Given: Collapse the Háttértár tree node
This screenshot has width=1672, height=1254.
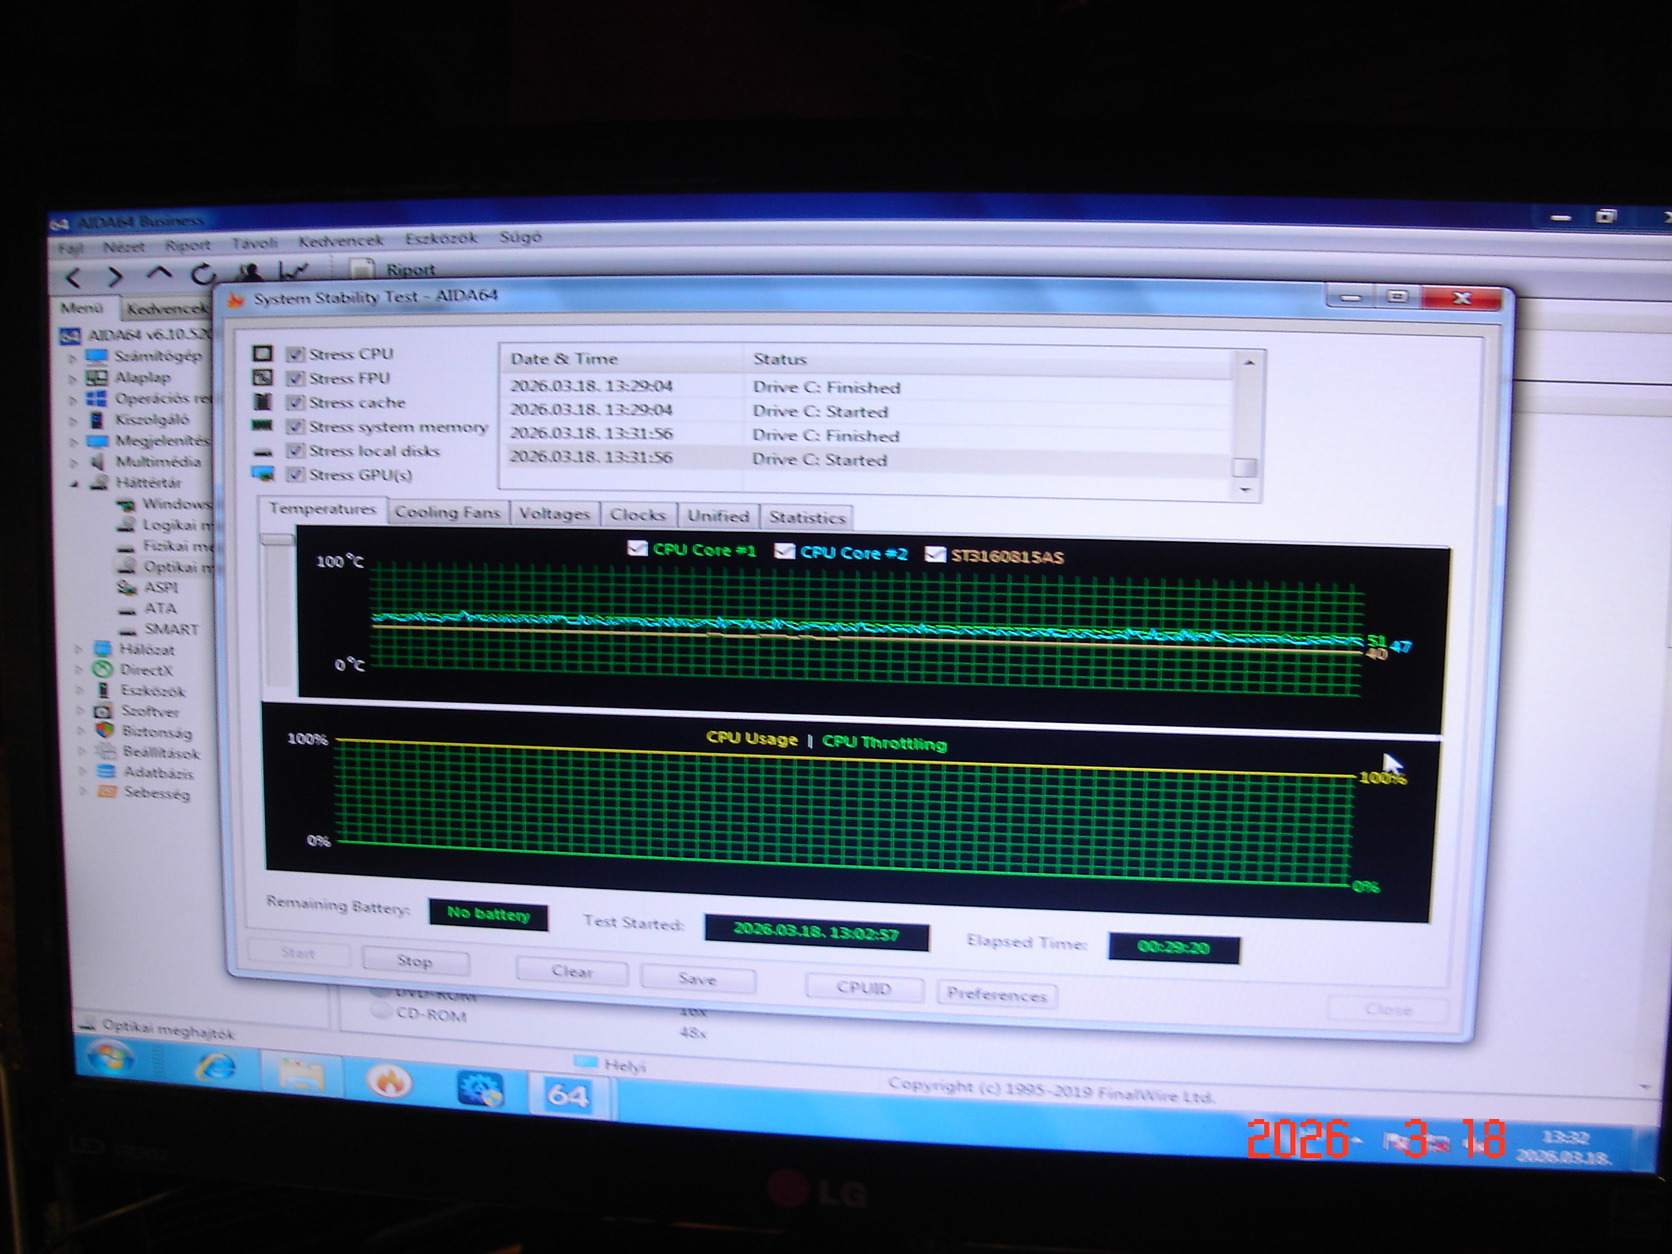Looking at the screenshot, I should (74, 483).
